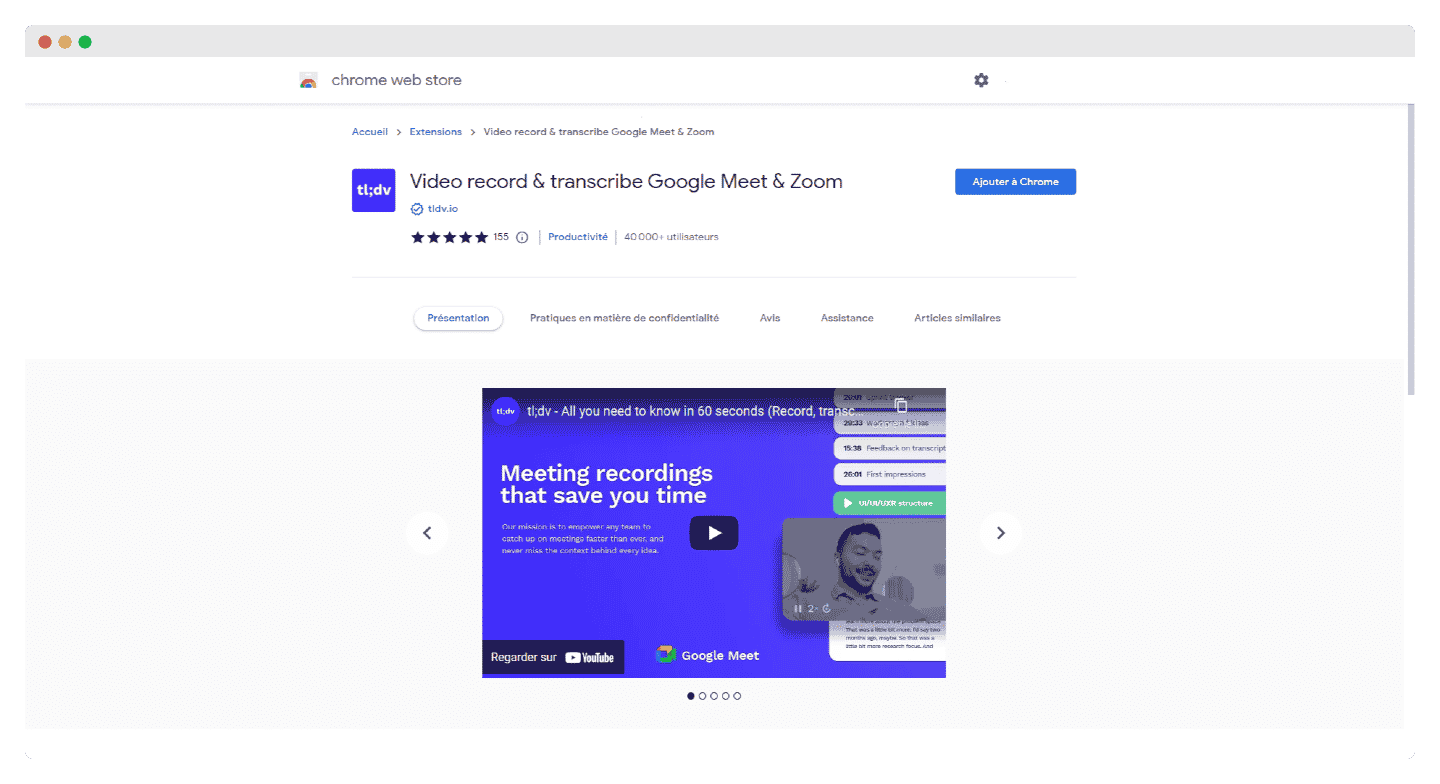
Task: Click the copy link icon on video
Action: [x=901, y=406]
